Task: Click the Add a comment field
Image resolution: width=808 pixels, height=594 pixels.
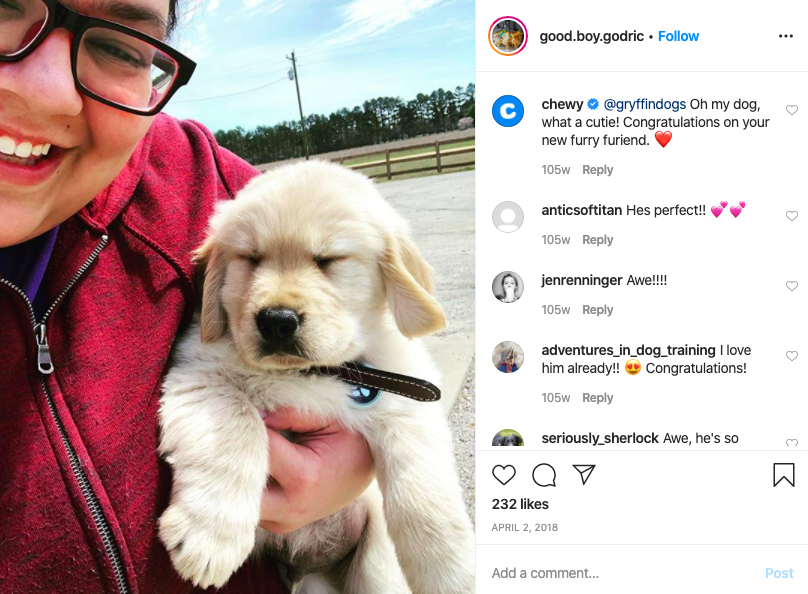Action: pyautogui.click(x=624, y=573)
